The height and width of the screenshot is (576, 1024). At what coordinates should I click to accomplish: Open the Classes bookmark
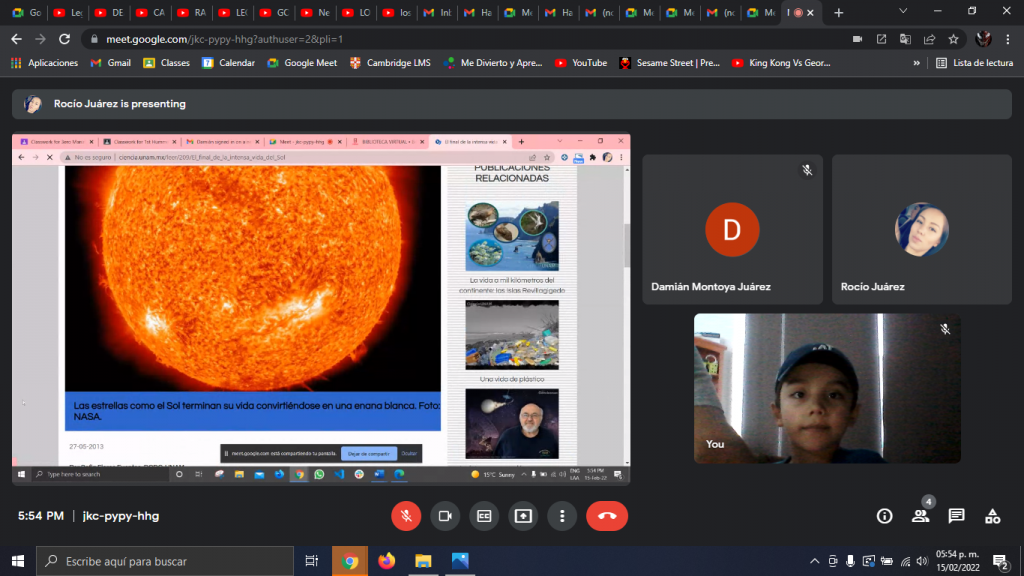click(x=166, y=63)
